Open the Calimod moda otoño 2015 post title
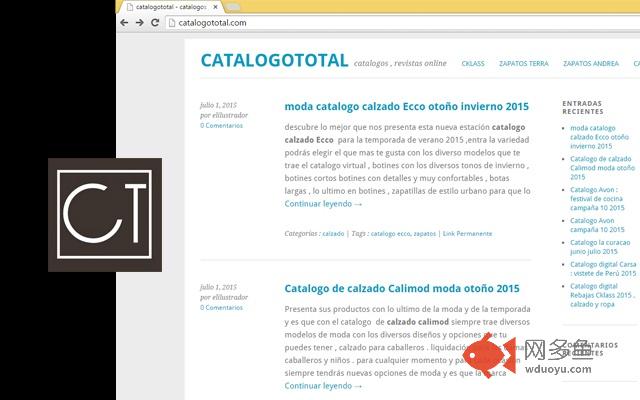The image size is (640, 400). [402, 289]
